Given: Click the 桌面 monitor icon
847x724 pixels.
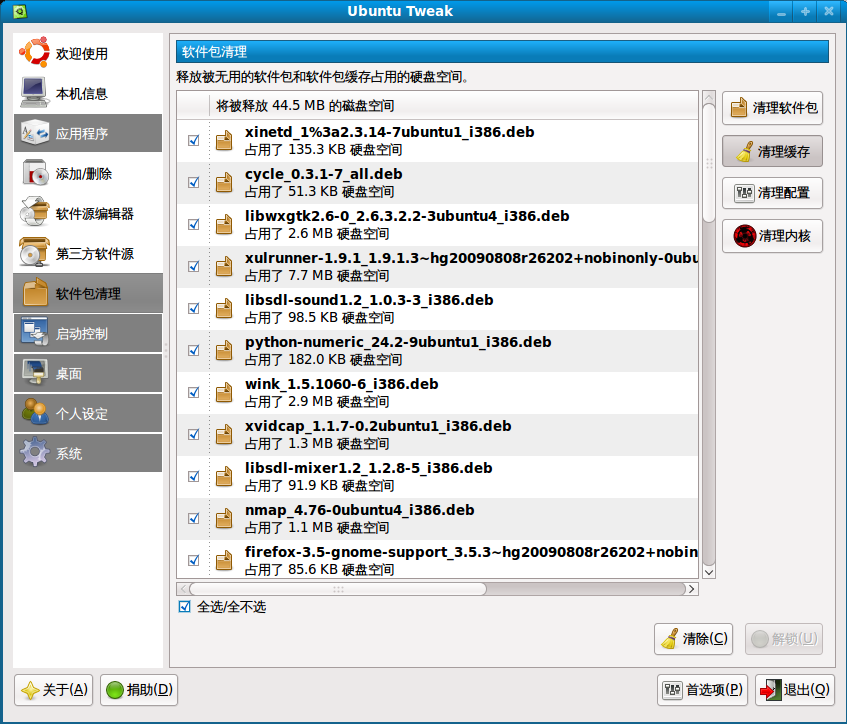Looking at the screenshot, I should [34, 373].
